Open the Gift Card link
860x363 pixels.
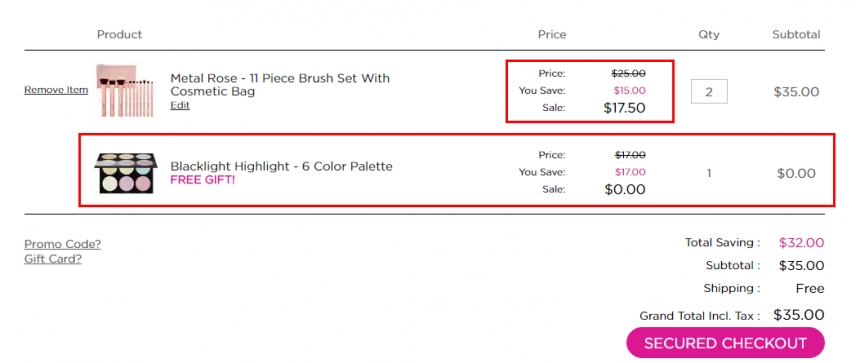point(53,259)
